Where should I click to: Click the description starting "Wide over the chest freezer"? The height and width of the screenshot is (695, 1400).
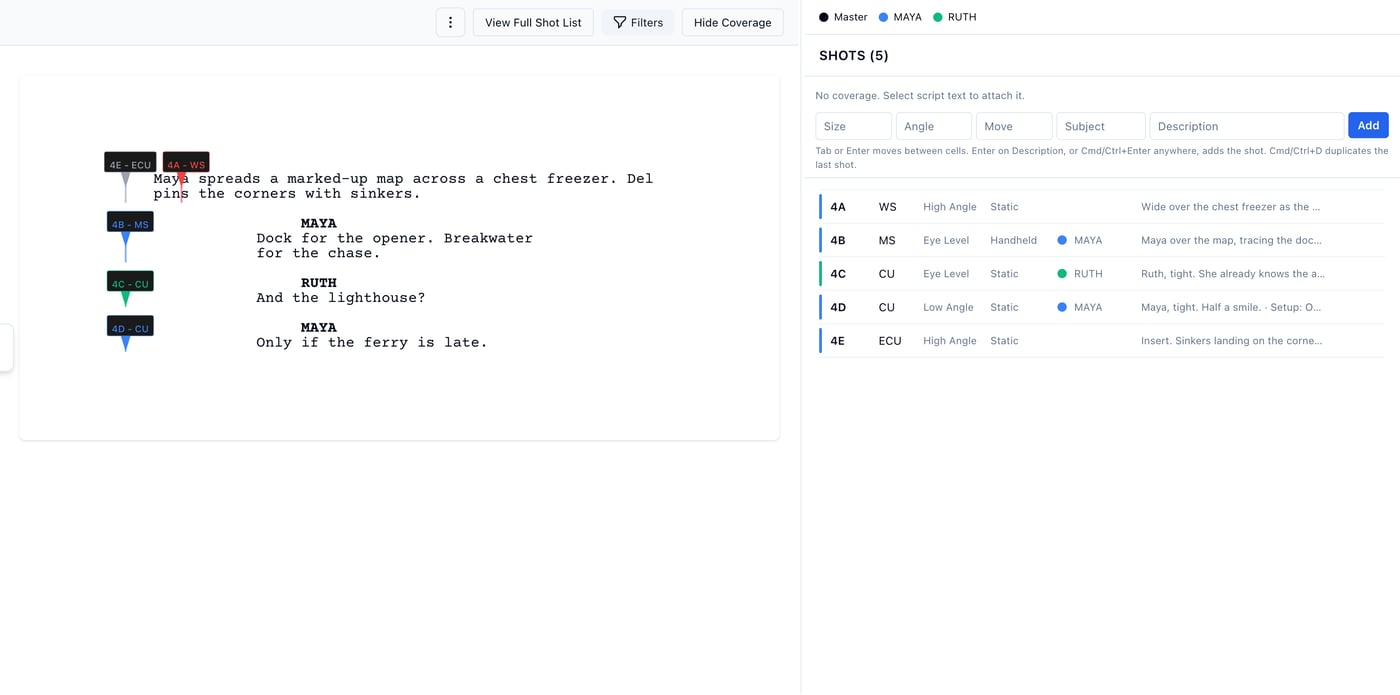coord(1231,207)
